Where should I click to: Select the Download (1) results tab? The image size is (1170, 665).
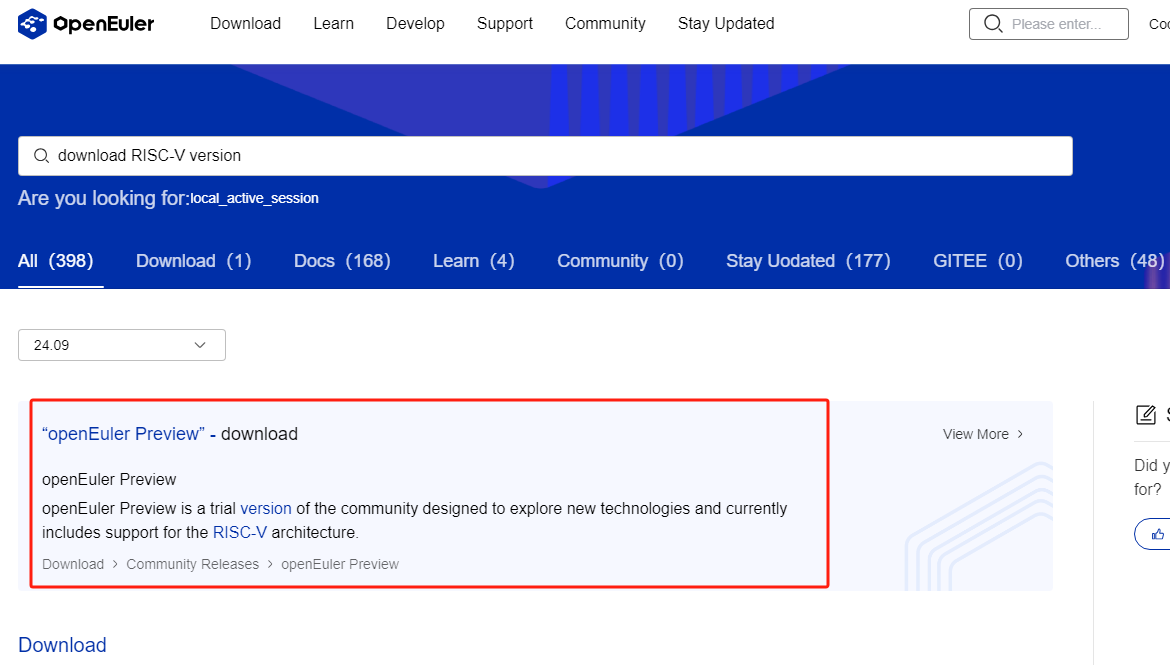point(193,261)
